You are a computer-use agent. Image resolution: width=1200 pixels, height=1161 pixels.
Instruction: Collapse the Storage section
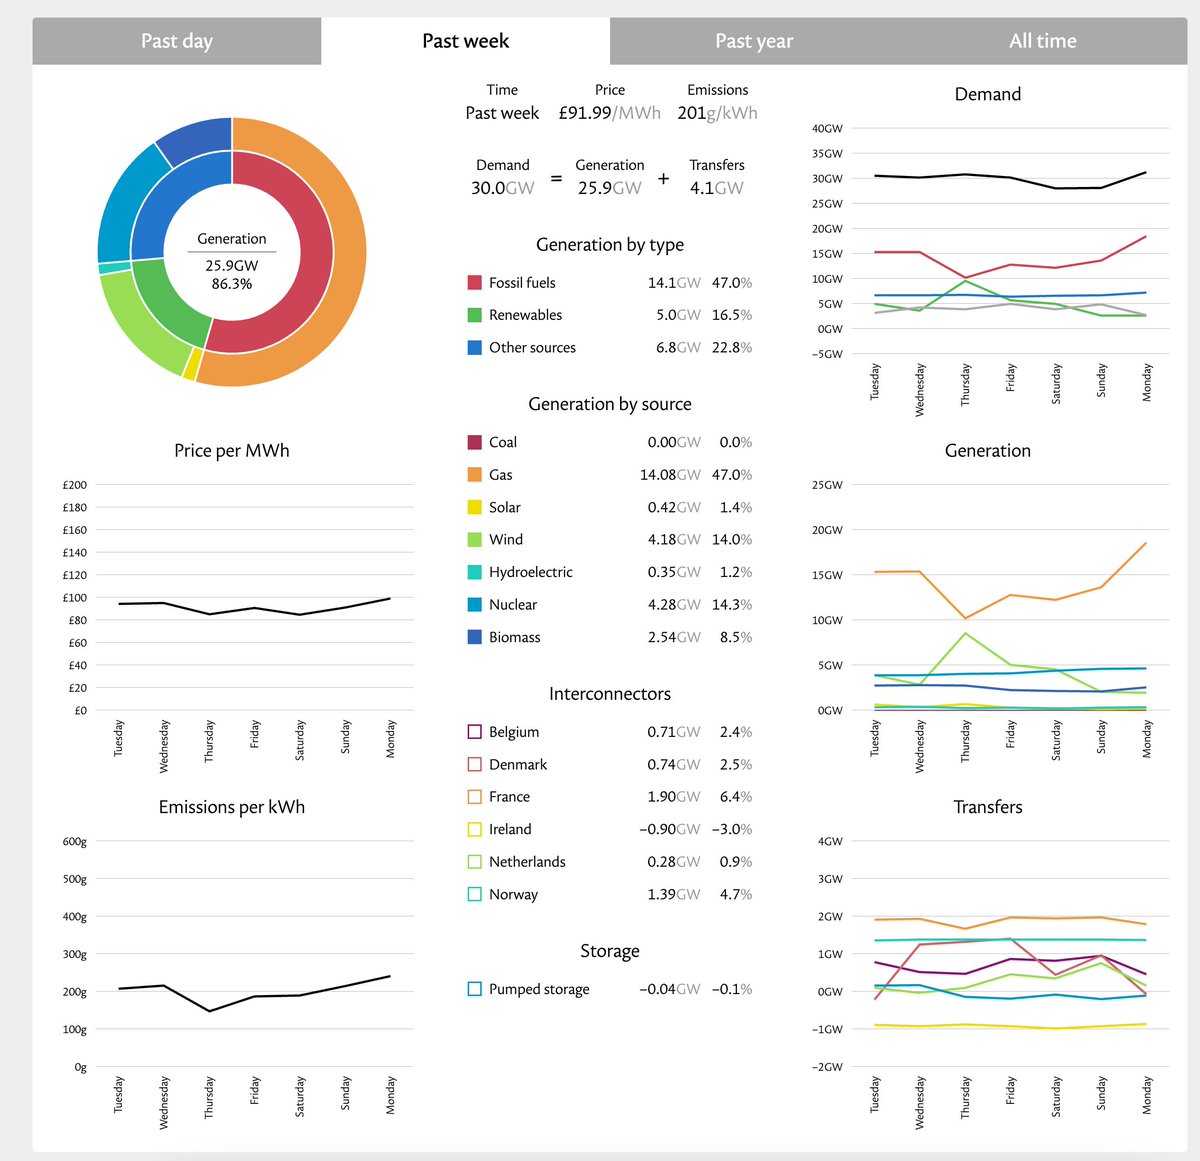[x=610, y=950]
